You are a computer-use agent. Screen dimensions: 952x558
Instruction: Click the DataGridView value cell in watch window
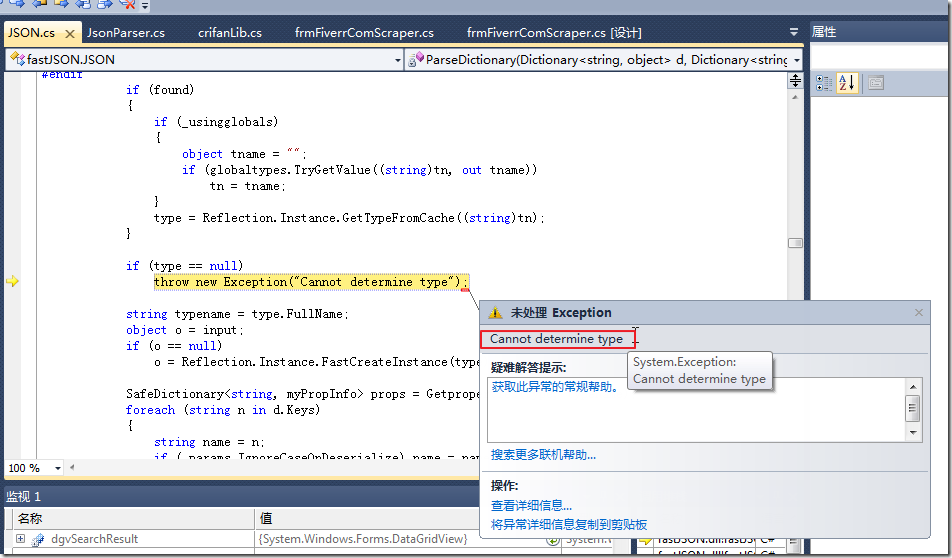[x=364, y=539]
